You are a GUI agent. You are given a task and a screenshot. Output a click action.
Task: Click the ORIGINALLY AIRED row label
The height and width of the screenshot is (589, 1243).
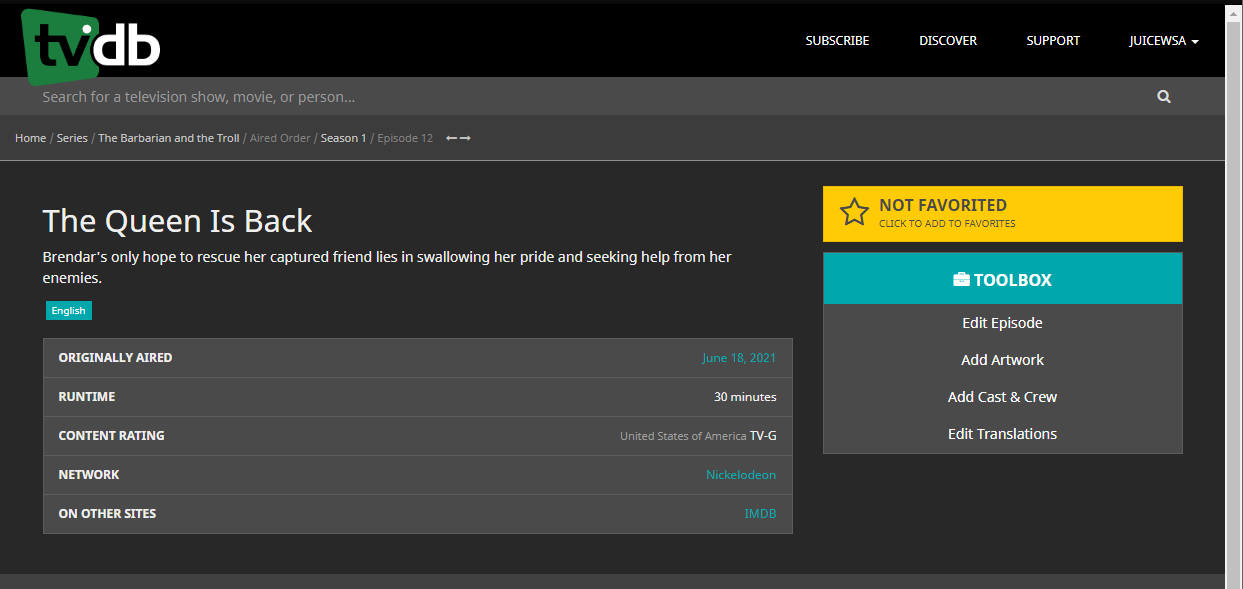tap(115, 358)
